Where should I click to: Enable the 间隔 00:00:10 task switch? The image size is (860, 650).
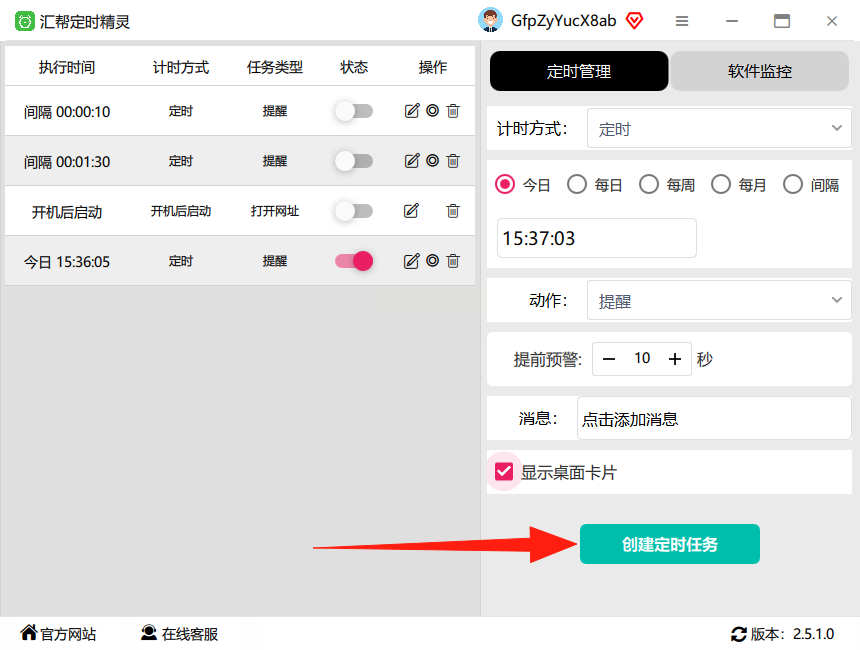tap(354, 111)
